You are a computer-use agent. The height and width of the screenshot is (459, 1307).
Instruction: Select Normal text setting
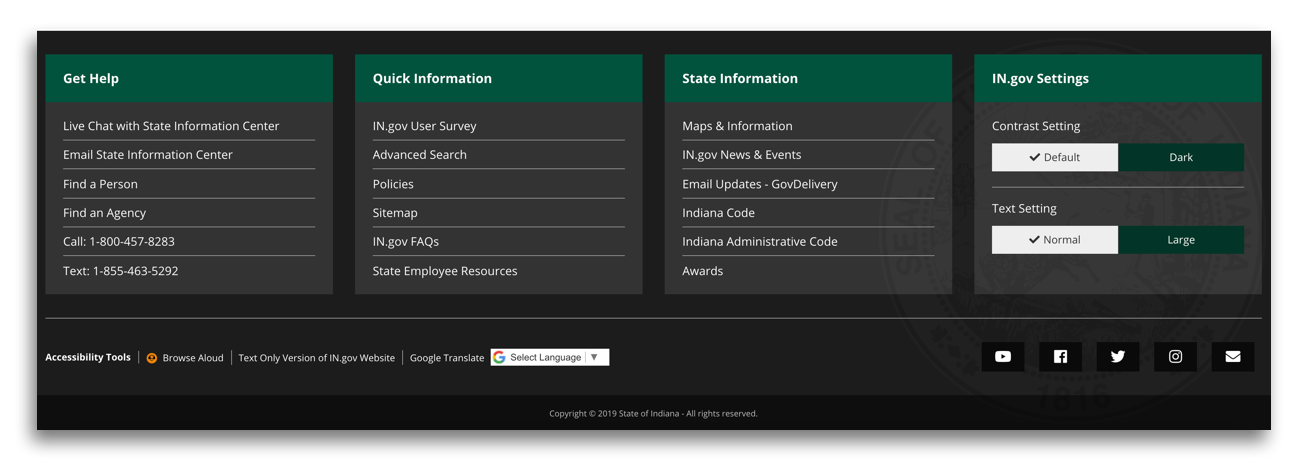1055,240
